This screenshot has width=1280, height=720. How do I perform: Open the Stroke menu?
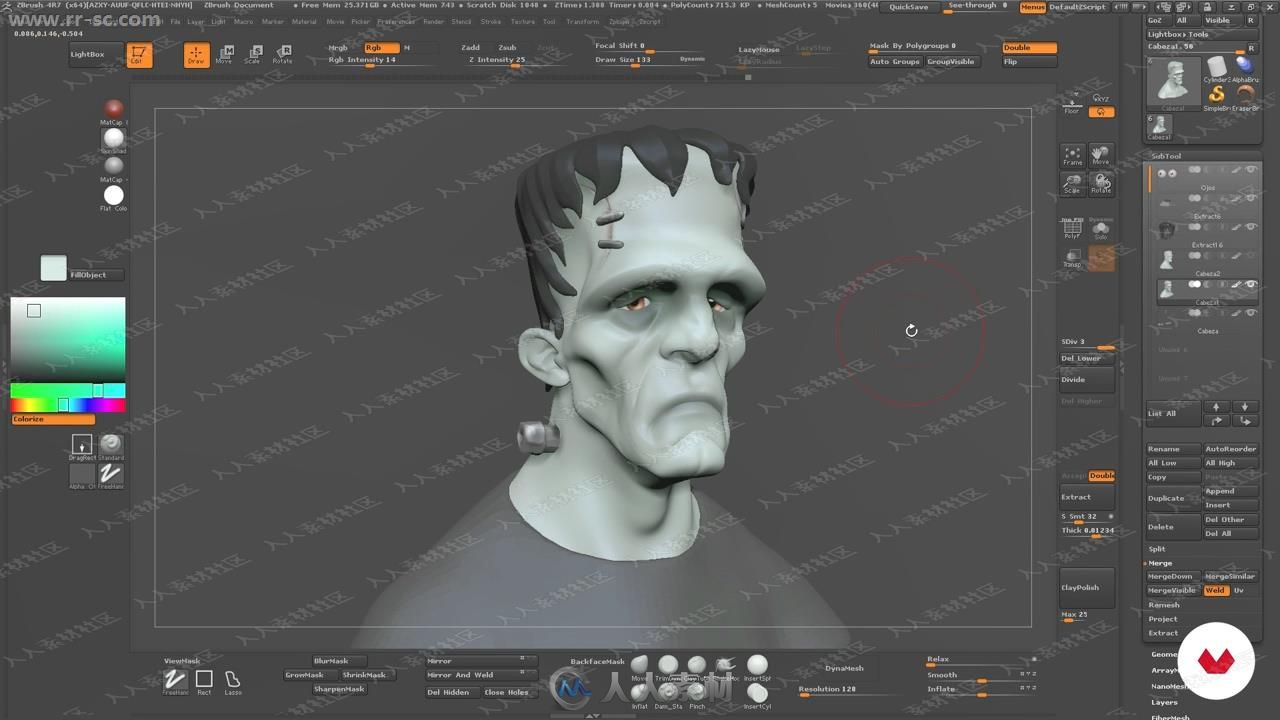click(491, 21)
